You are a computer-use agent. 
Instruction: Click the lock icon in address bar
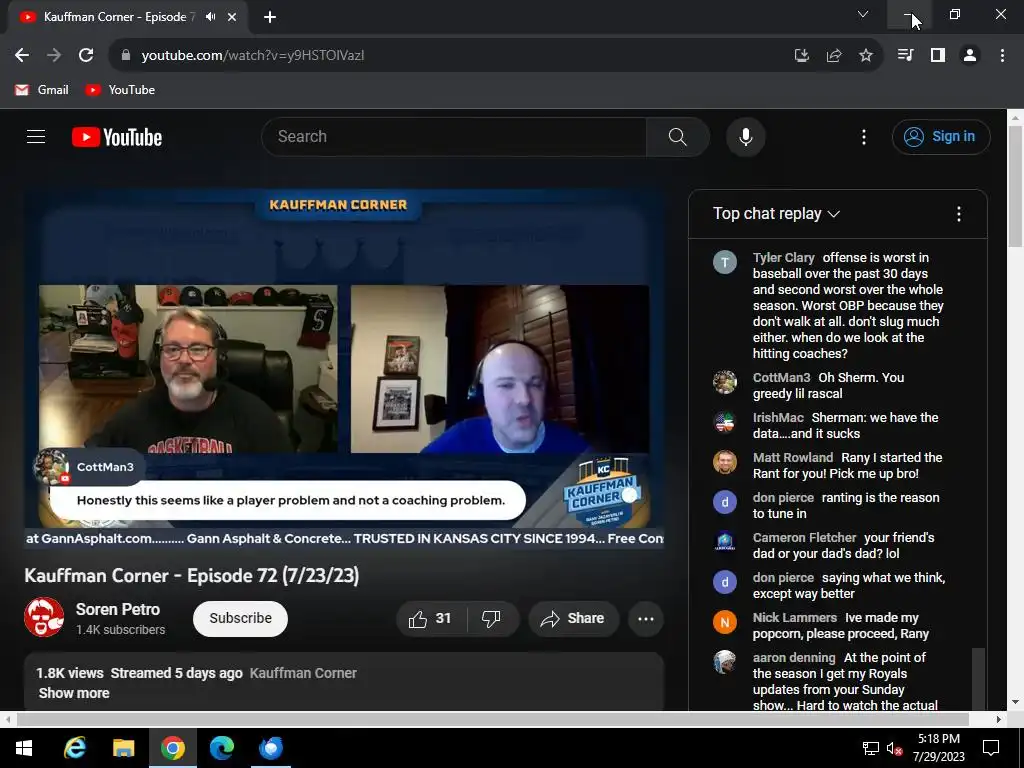(126, 56)
